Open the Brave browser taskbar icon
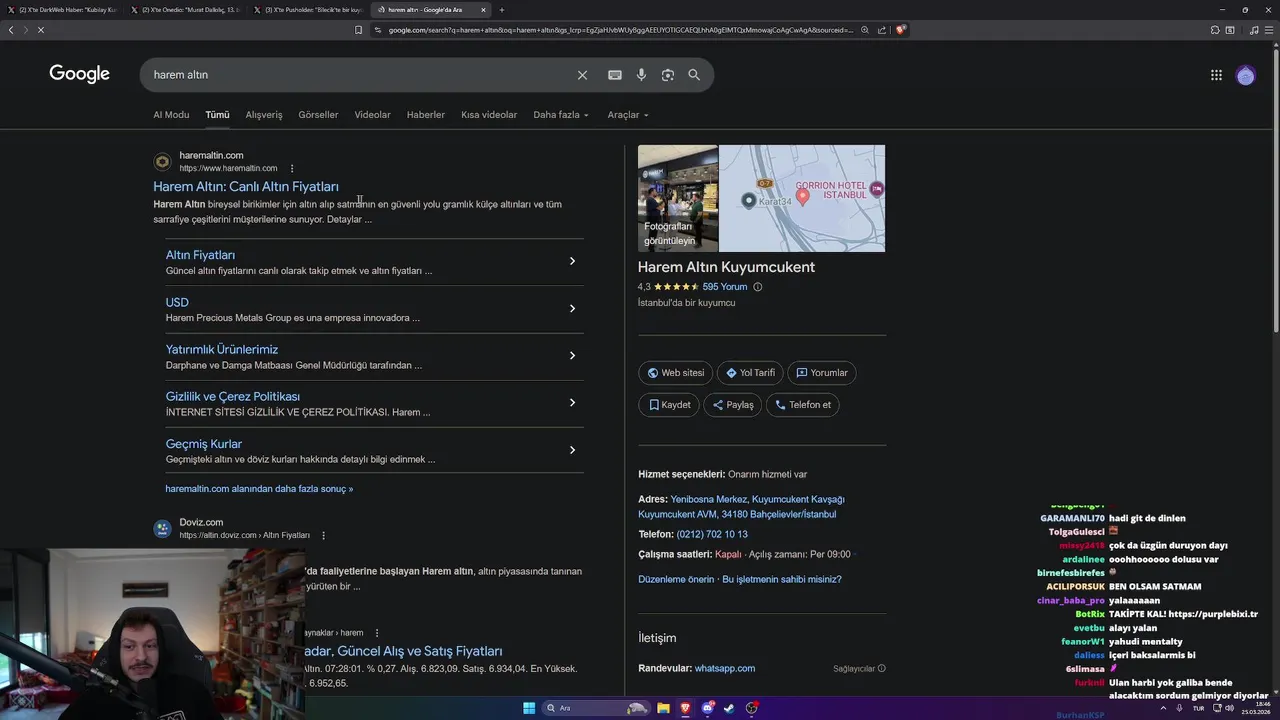This screenshot has width=1280, height=720. [685, 708]
